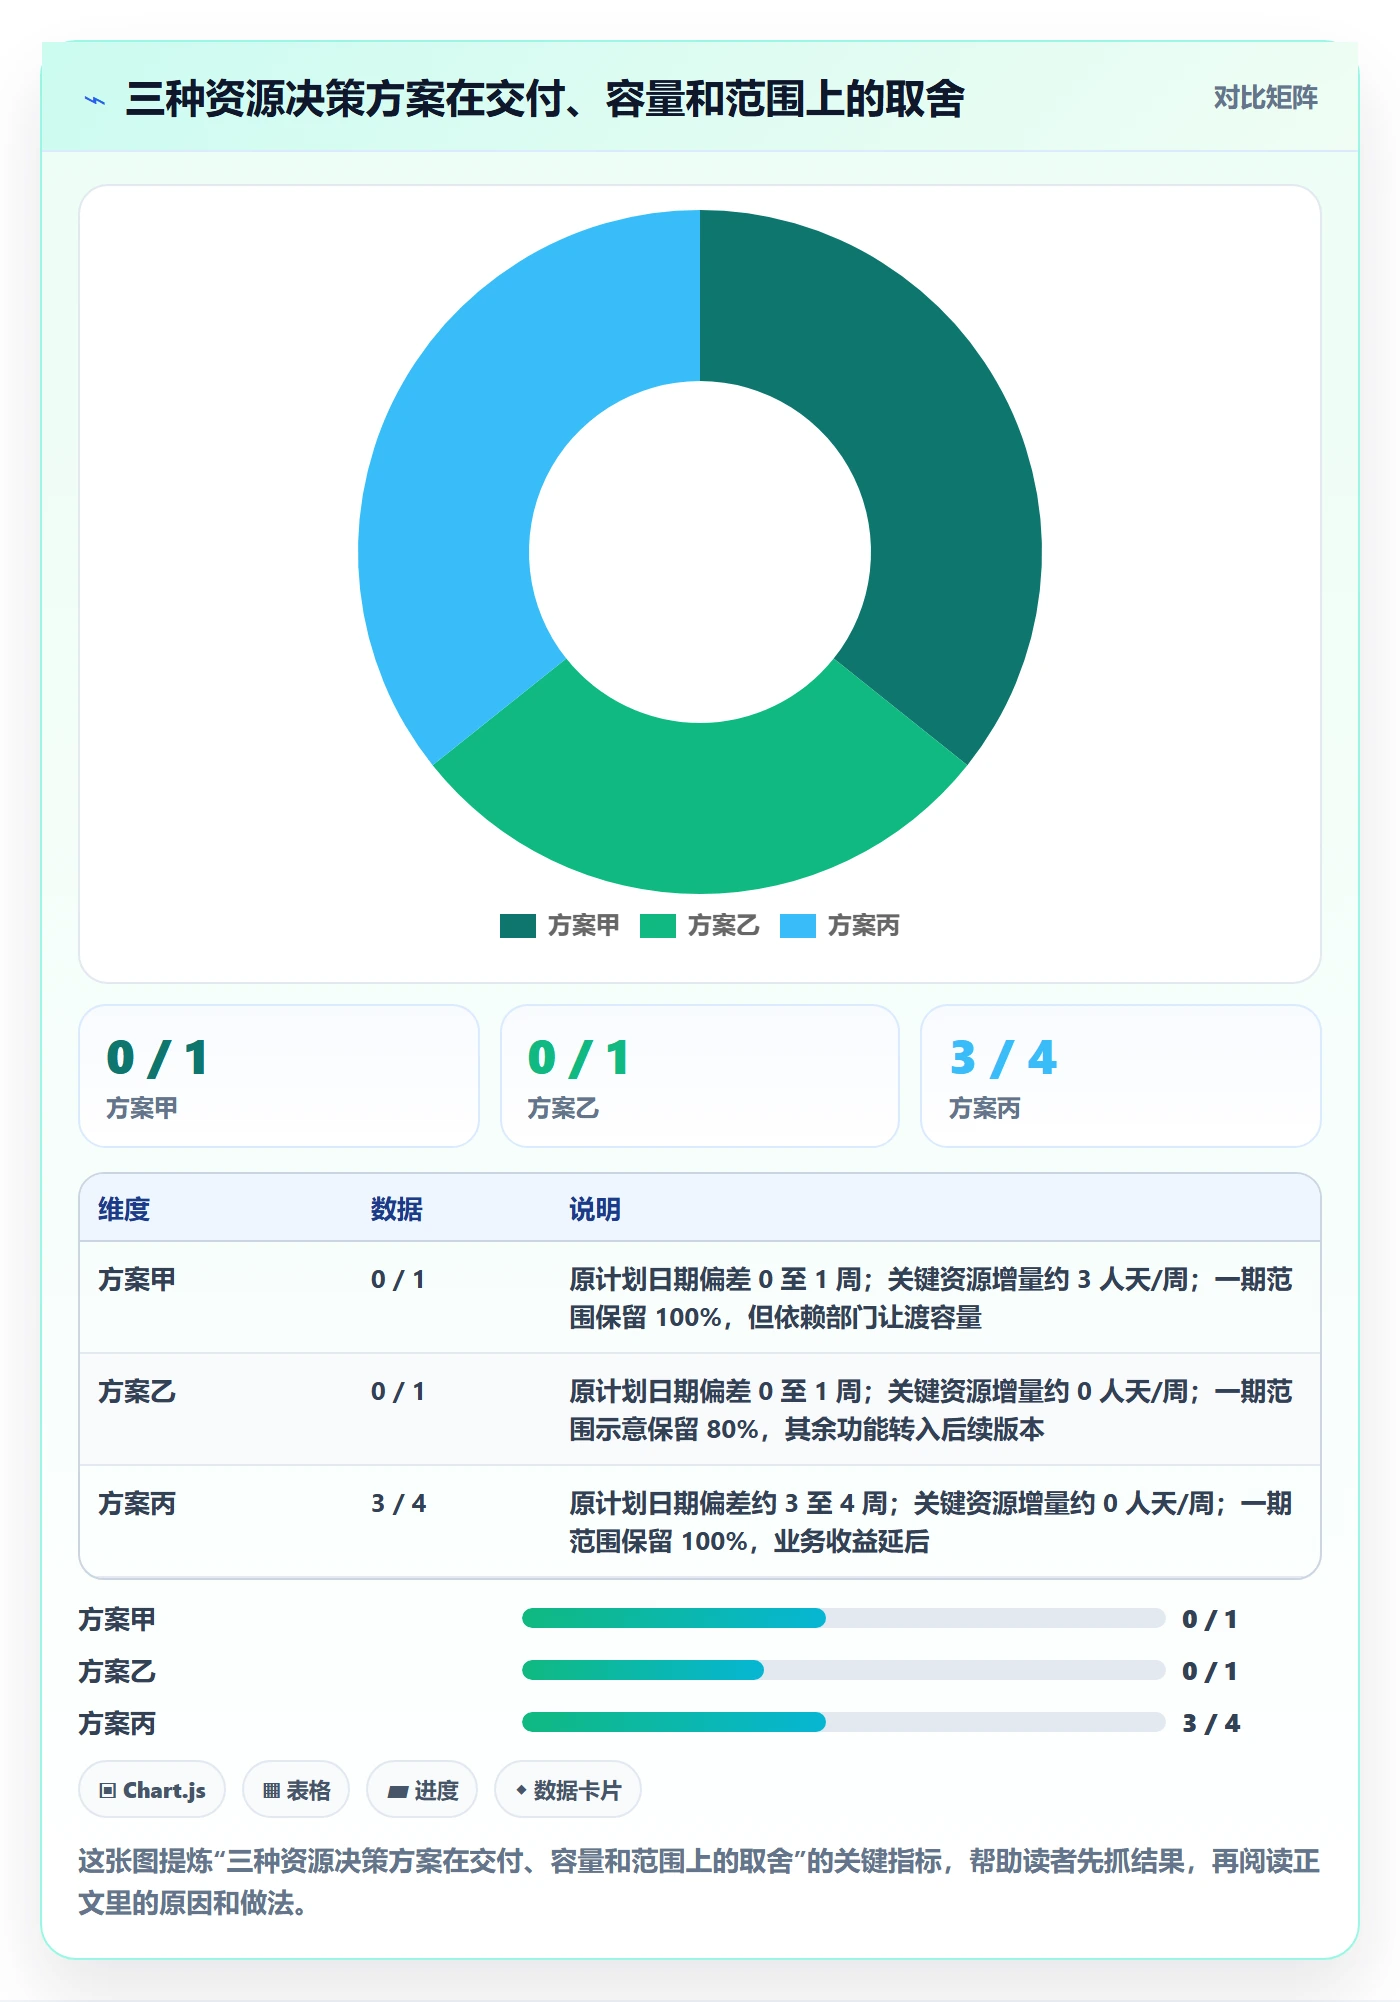The image size is (1400, 2002).
Task: Click the 方案丙 progress bar
Action: 843,1722
